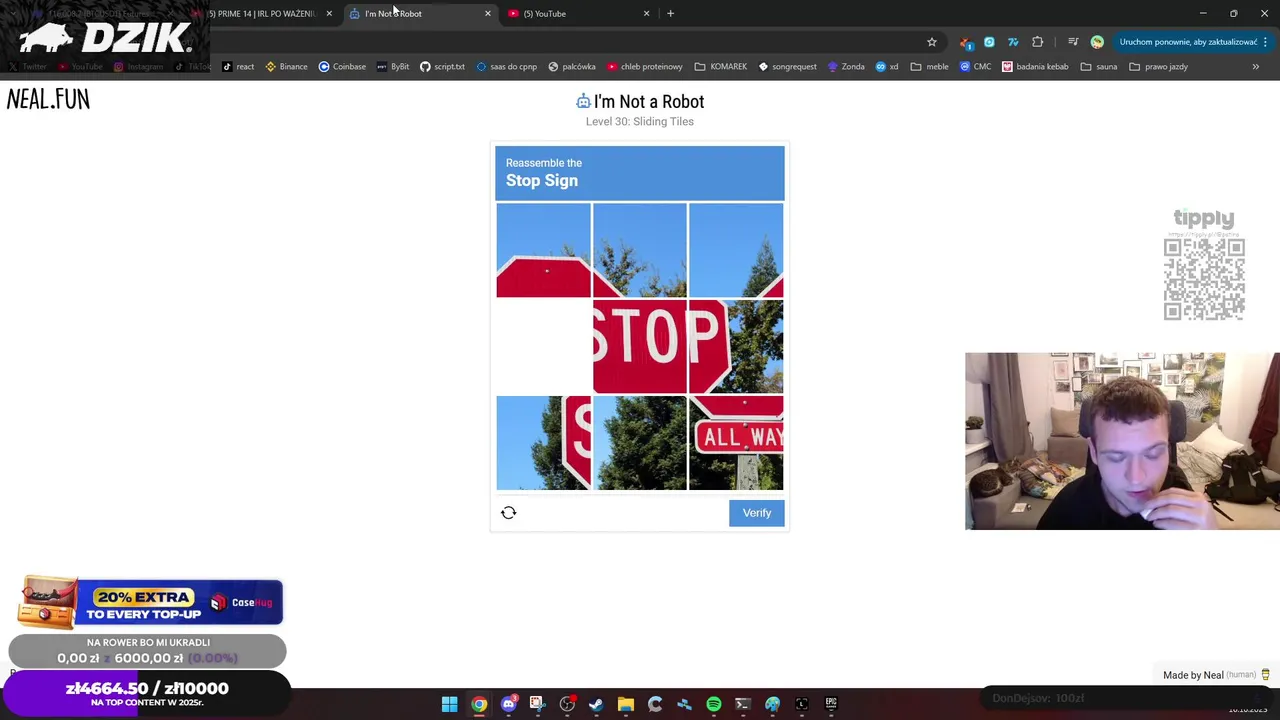Open File Explorer from the taskbar
This screenshot has height=720, width=1280.
click(625, 704)
